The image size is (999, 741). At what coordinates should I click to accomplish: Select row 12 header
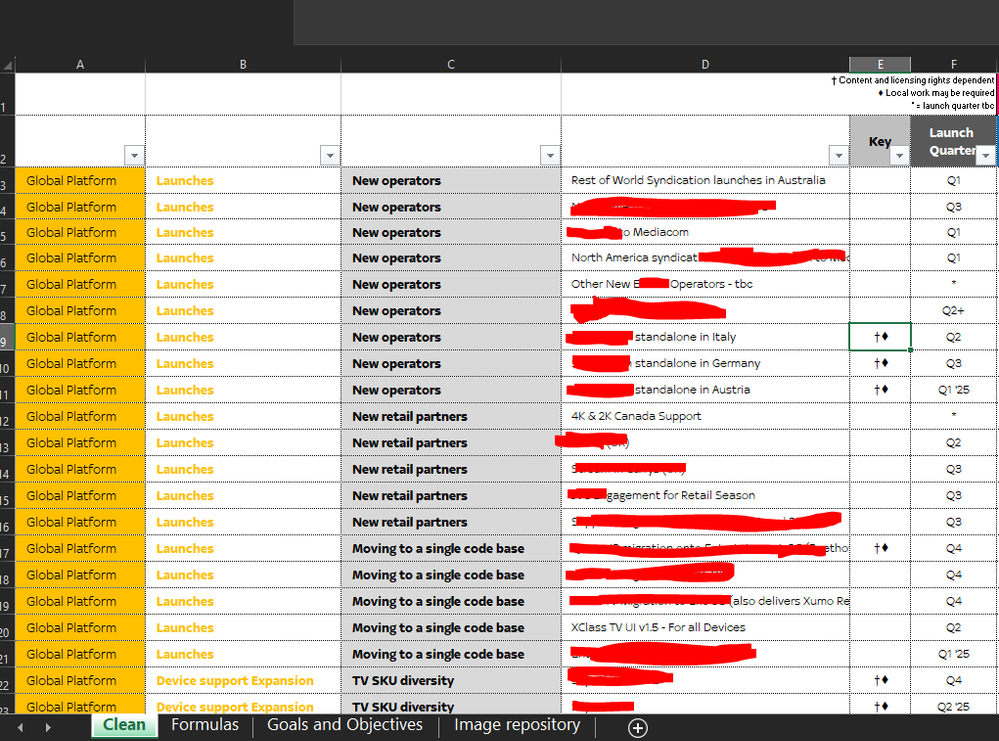(6, 417)
